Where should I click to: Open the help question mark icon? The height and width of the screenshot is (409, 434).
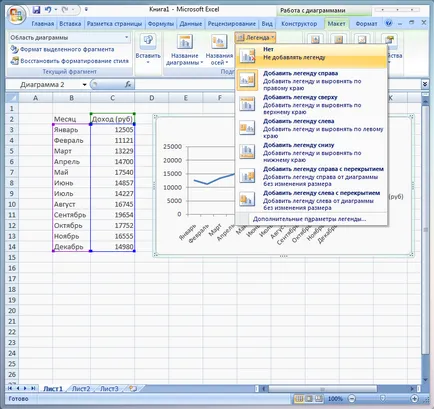pos(388,23)
